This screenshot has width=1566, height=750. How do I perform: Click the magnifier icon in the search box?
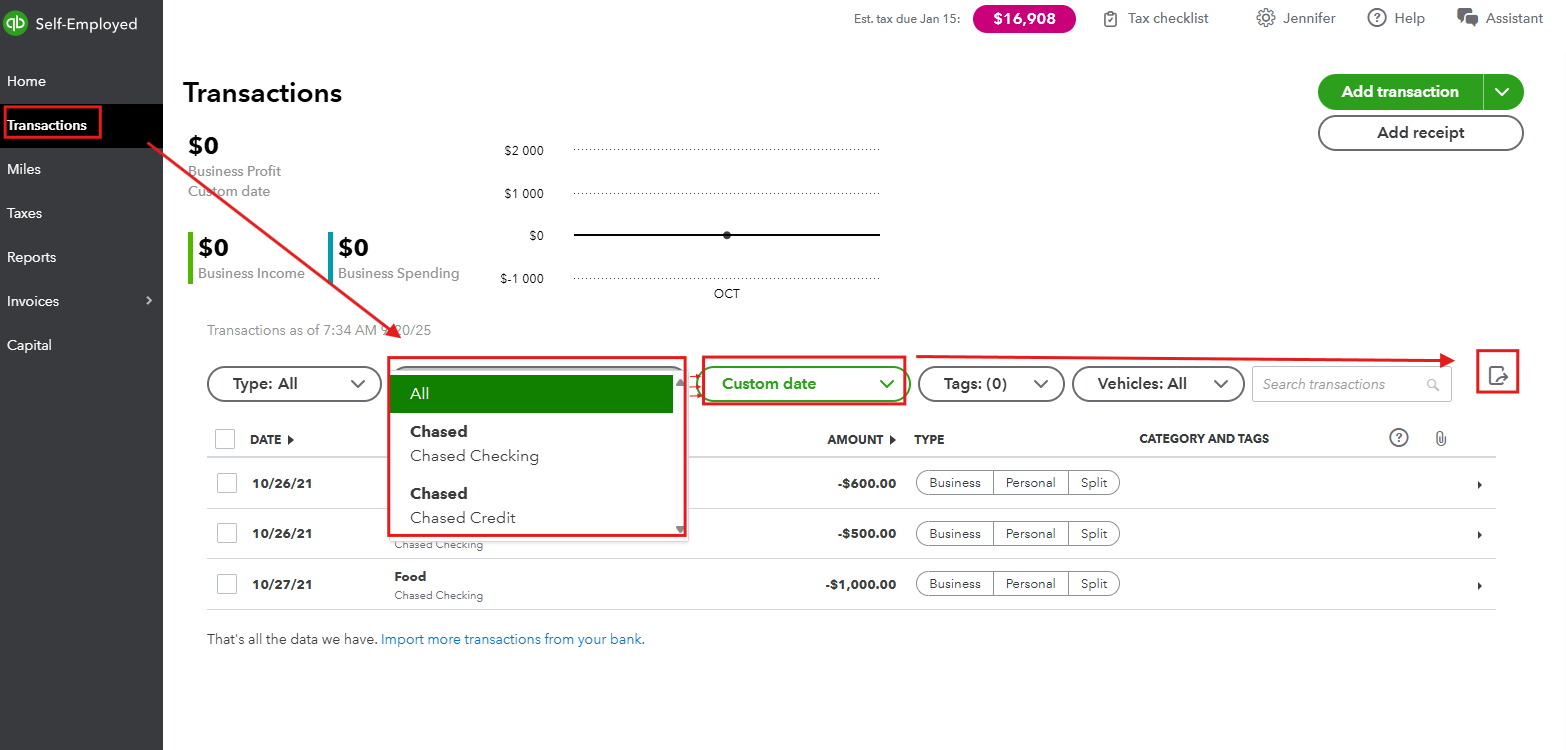(1433, 385)
